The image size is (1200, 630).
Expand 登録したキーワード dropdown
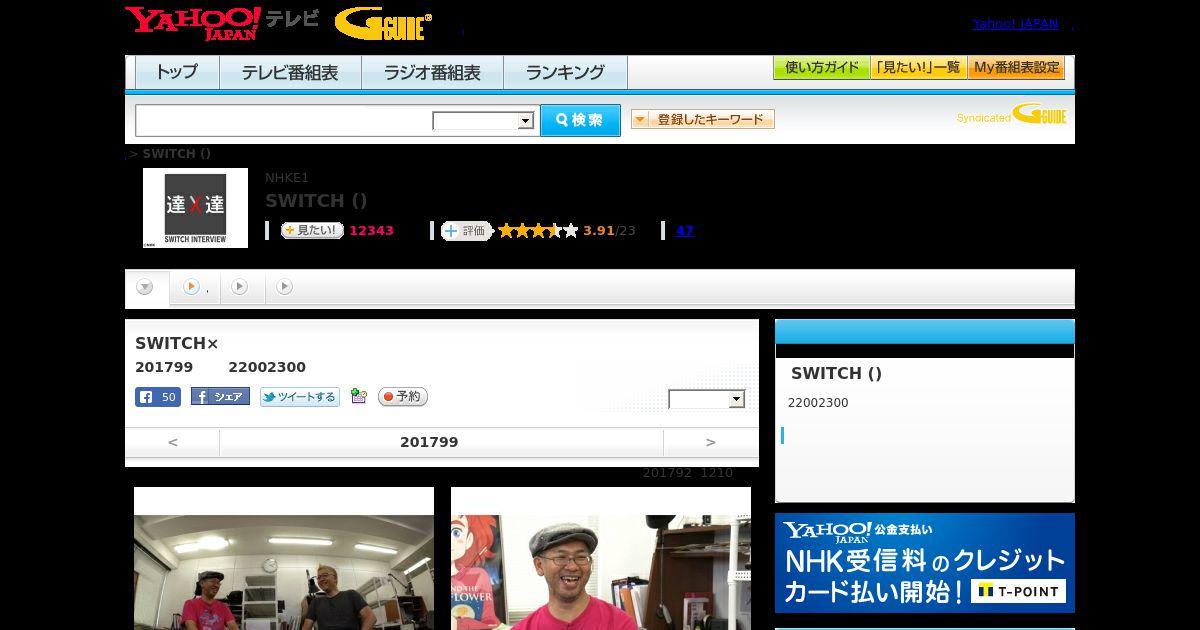[703, 119]
